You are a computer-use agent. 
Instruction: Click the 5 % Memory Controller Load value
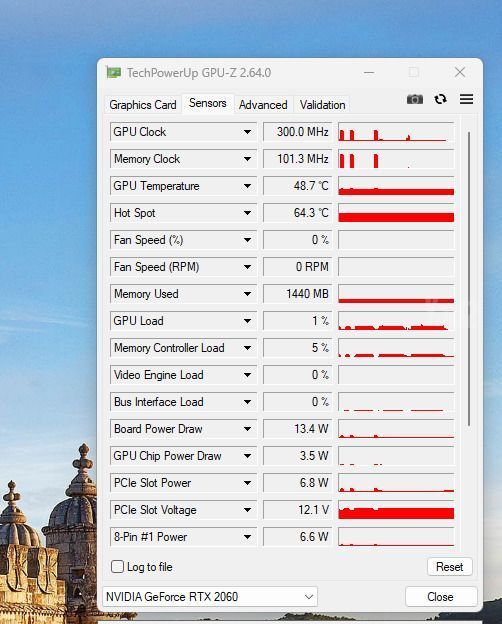pos(297,348)
